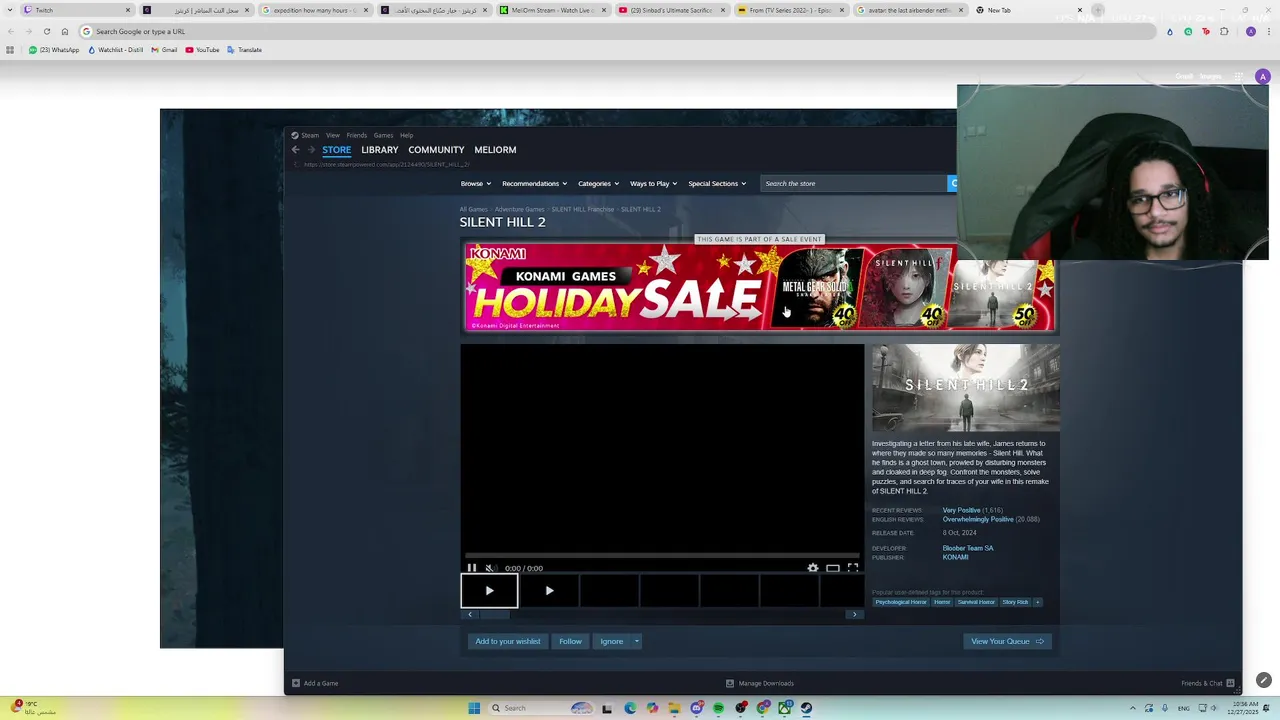Image resolution: width=1280 pixels, height=720 pixels.
Task: Select the Survival Horror tag
Action: click(x=976, y=602)
